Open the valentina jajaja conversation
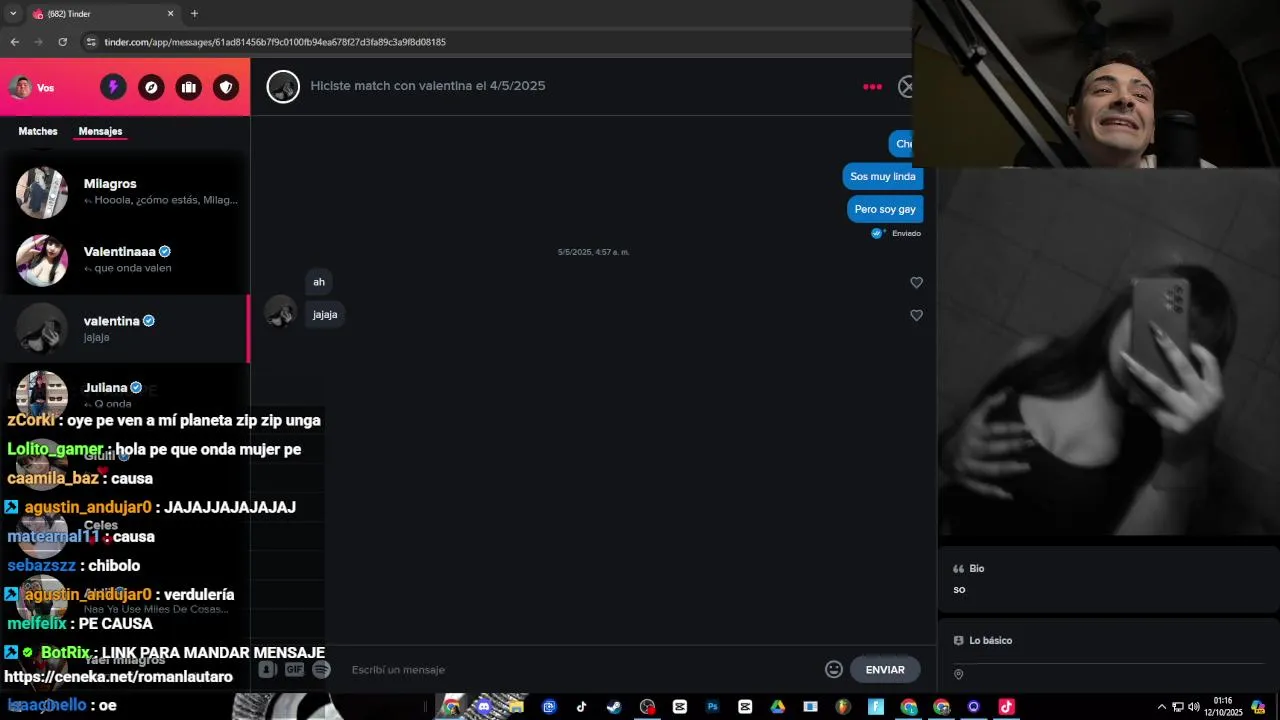Screen dimensions: 1280x720 tap(125, 328)
